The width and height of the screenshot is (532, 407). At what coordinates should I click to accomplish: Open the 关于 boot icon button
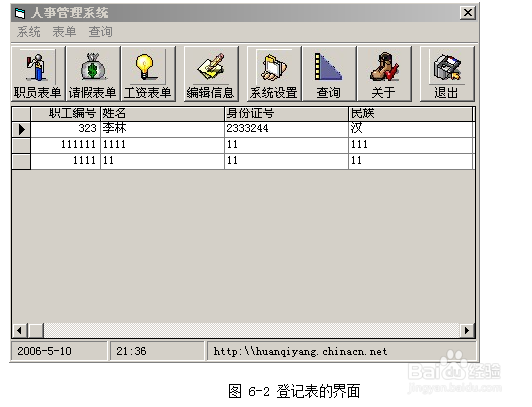click(384, 74)
